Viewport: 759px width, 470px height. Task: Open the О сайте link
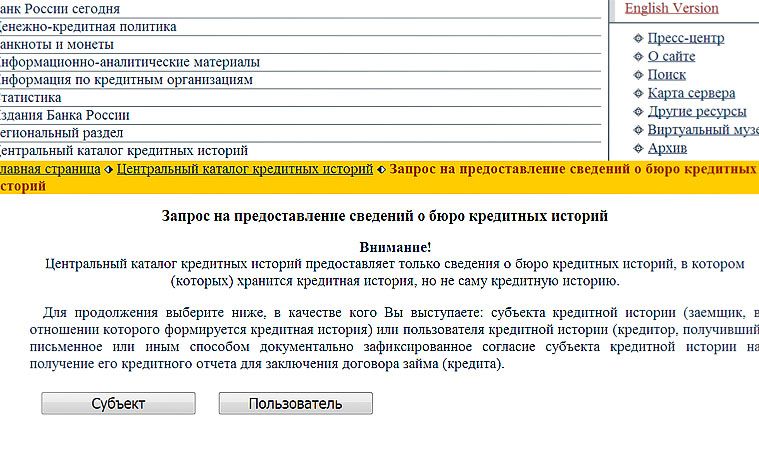tap(671, 56)
